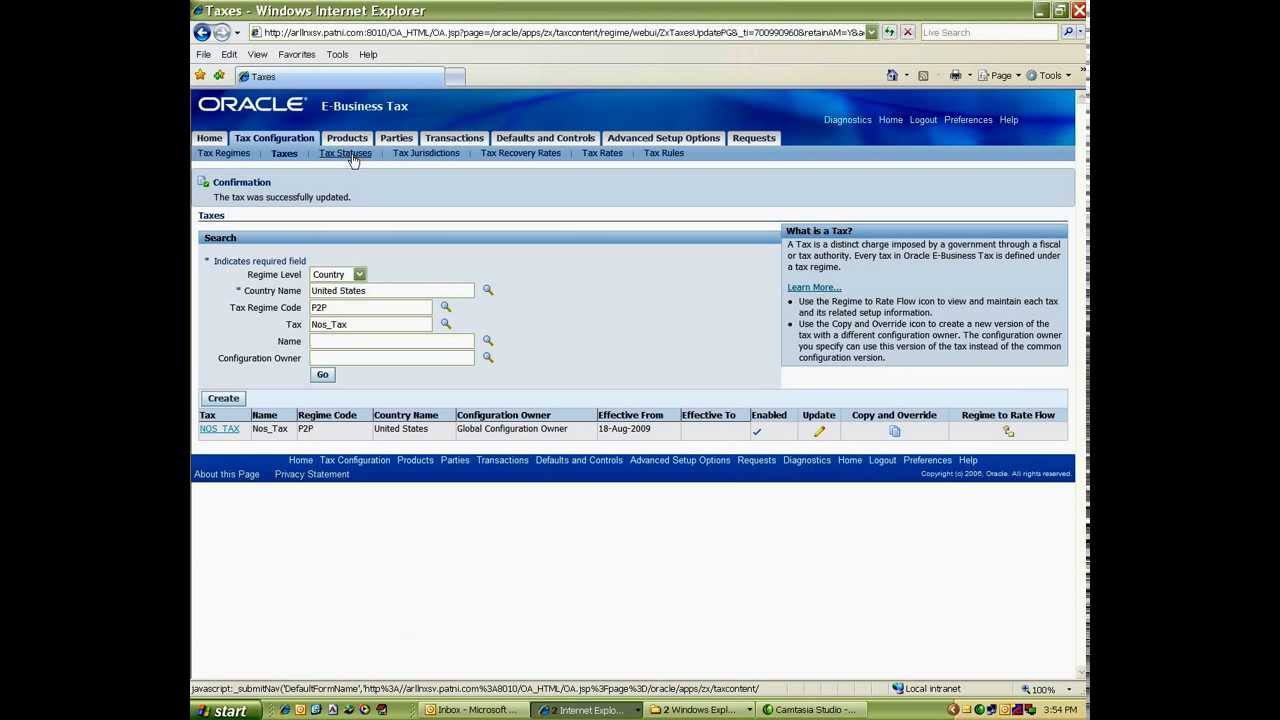This screenshot has height=720, width=1280.
Task: Click the Privacy Statement footer link
Action: 312,474
